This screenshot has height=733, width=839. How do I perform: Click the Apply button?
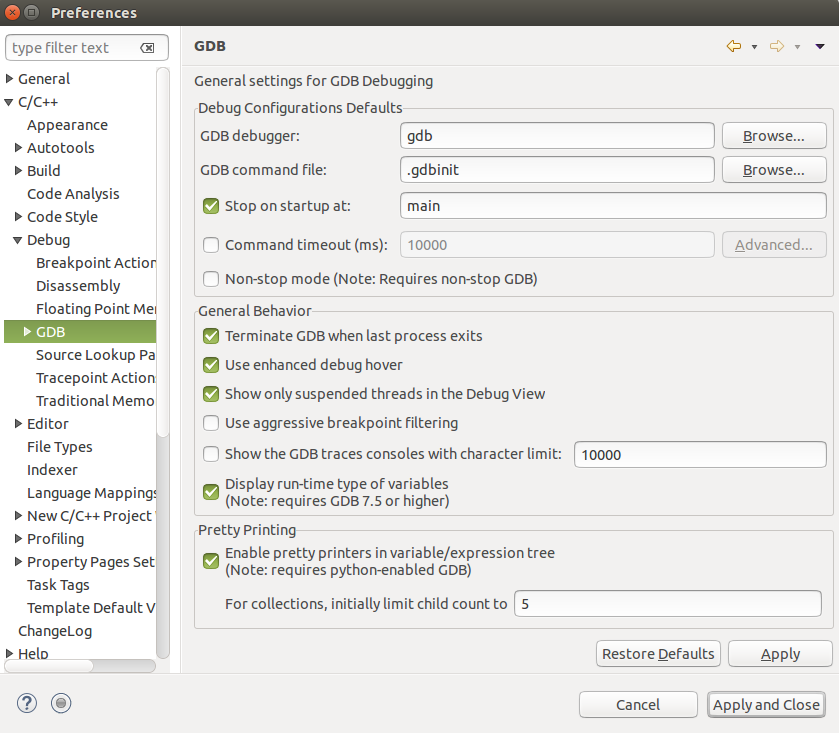click(780, 654)
